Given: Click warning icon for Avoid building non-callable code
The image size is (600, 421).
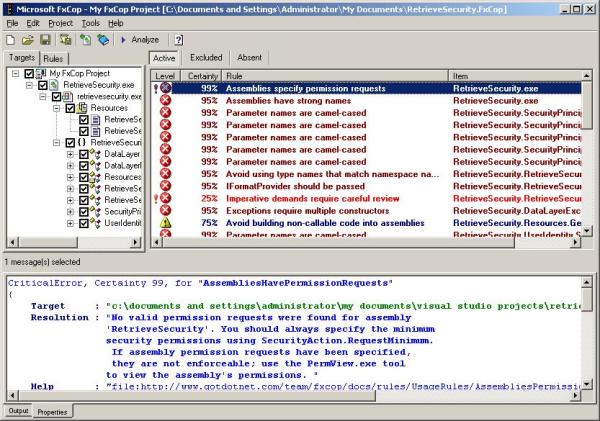Looking at the screenshot, I should point(165,223).
